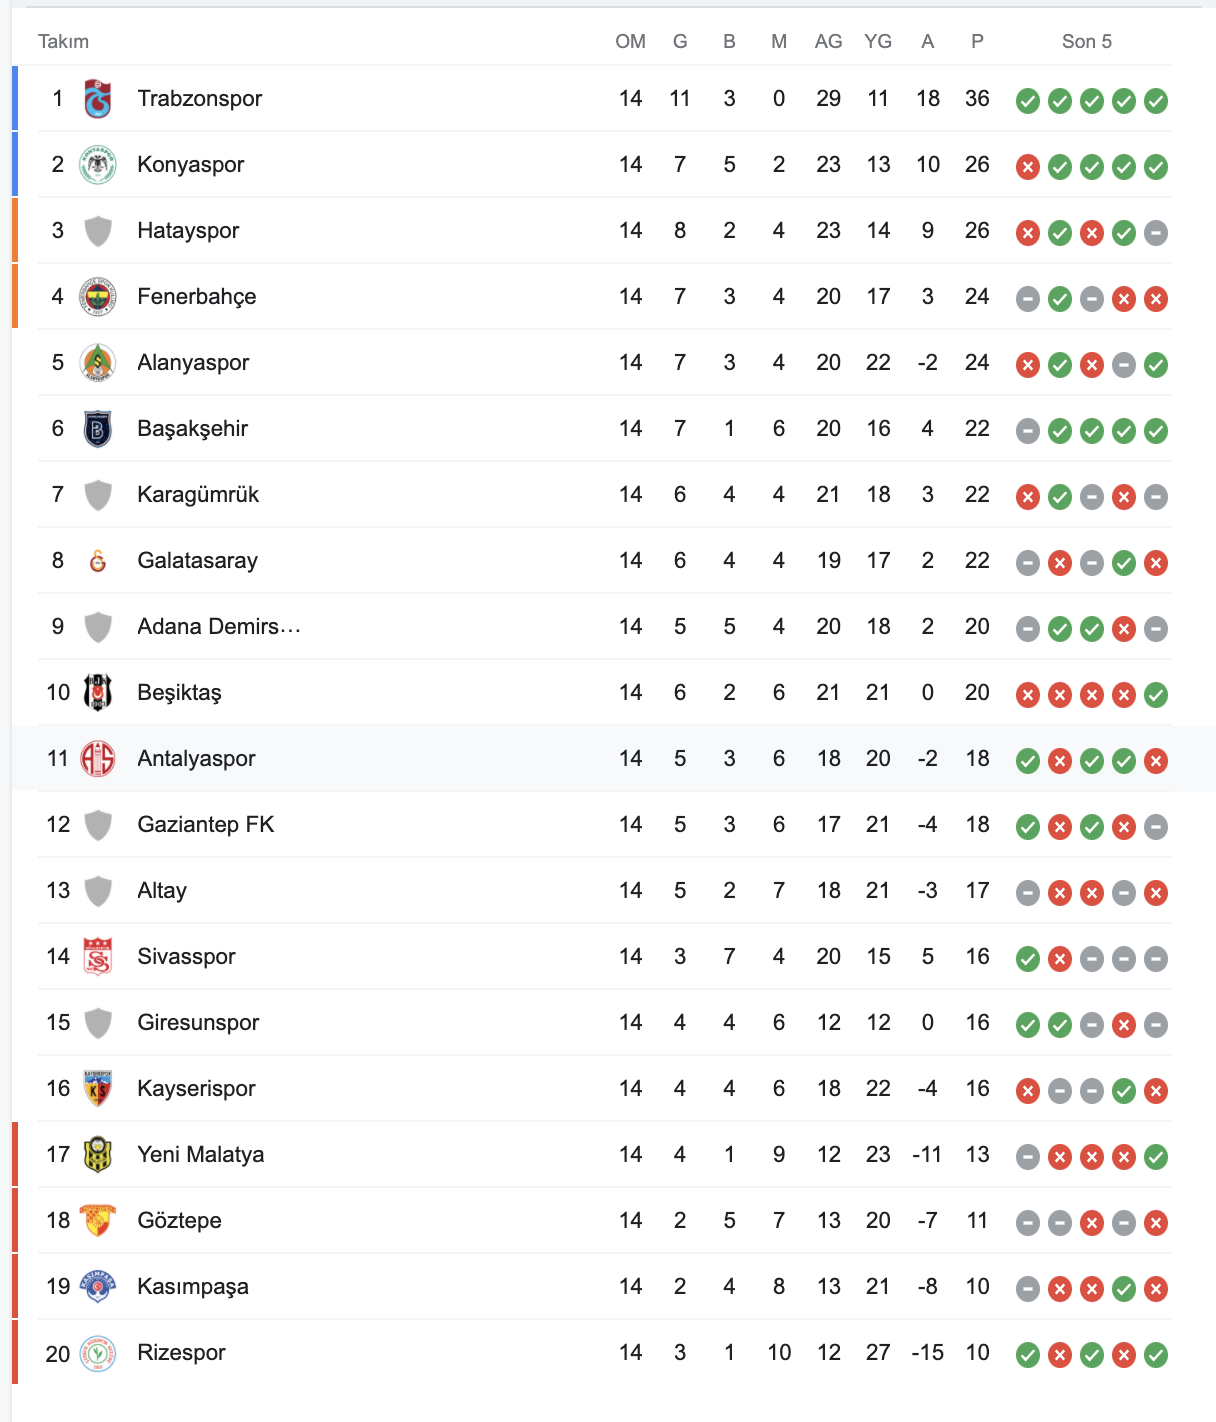Click the Trabzonspor club crest icon
The width and height of the screenshot is (1216, 1422).
(x=98, y=99)
